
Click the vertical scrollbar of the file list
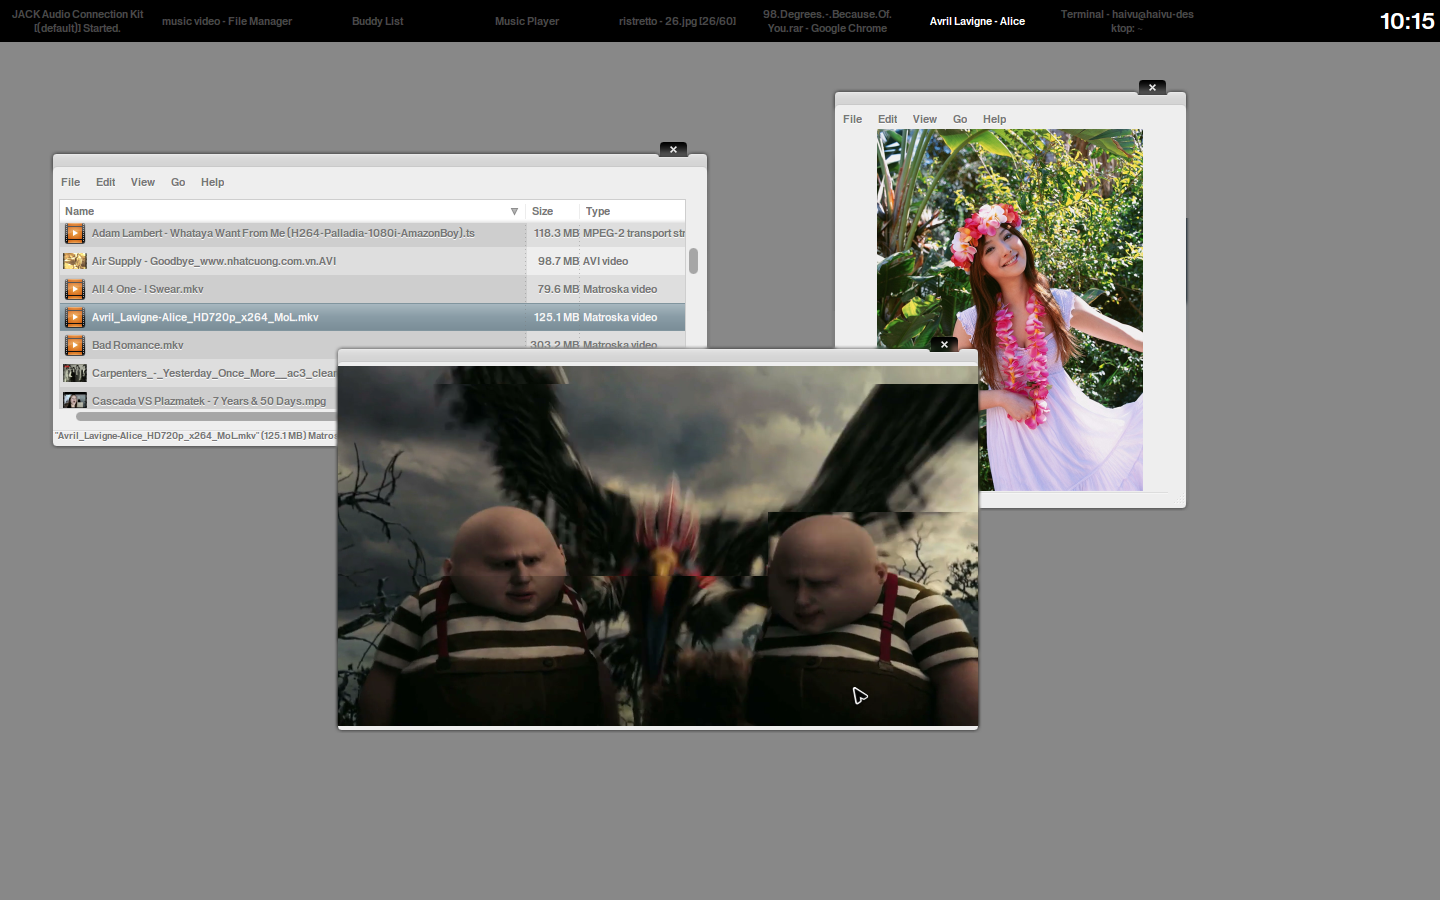(x=693, y=261)
